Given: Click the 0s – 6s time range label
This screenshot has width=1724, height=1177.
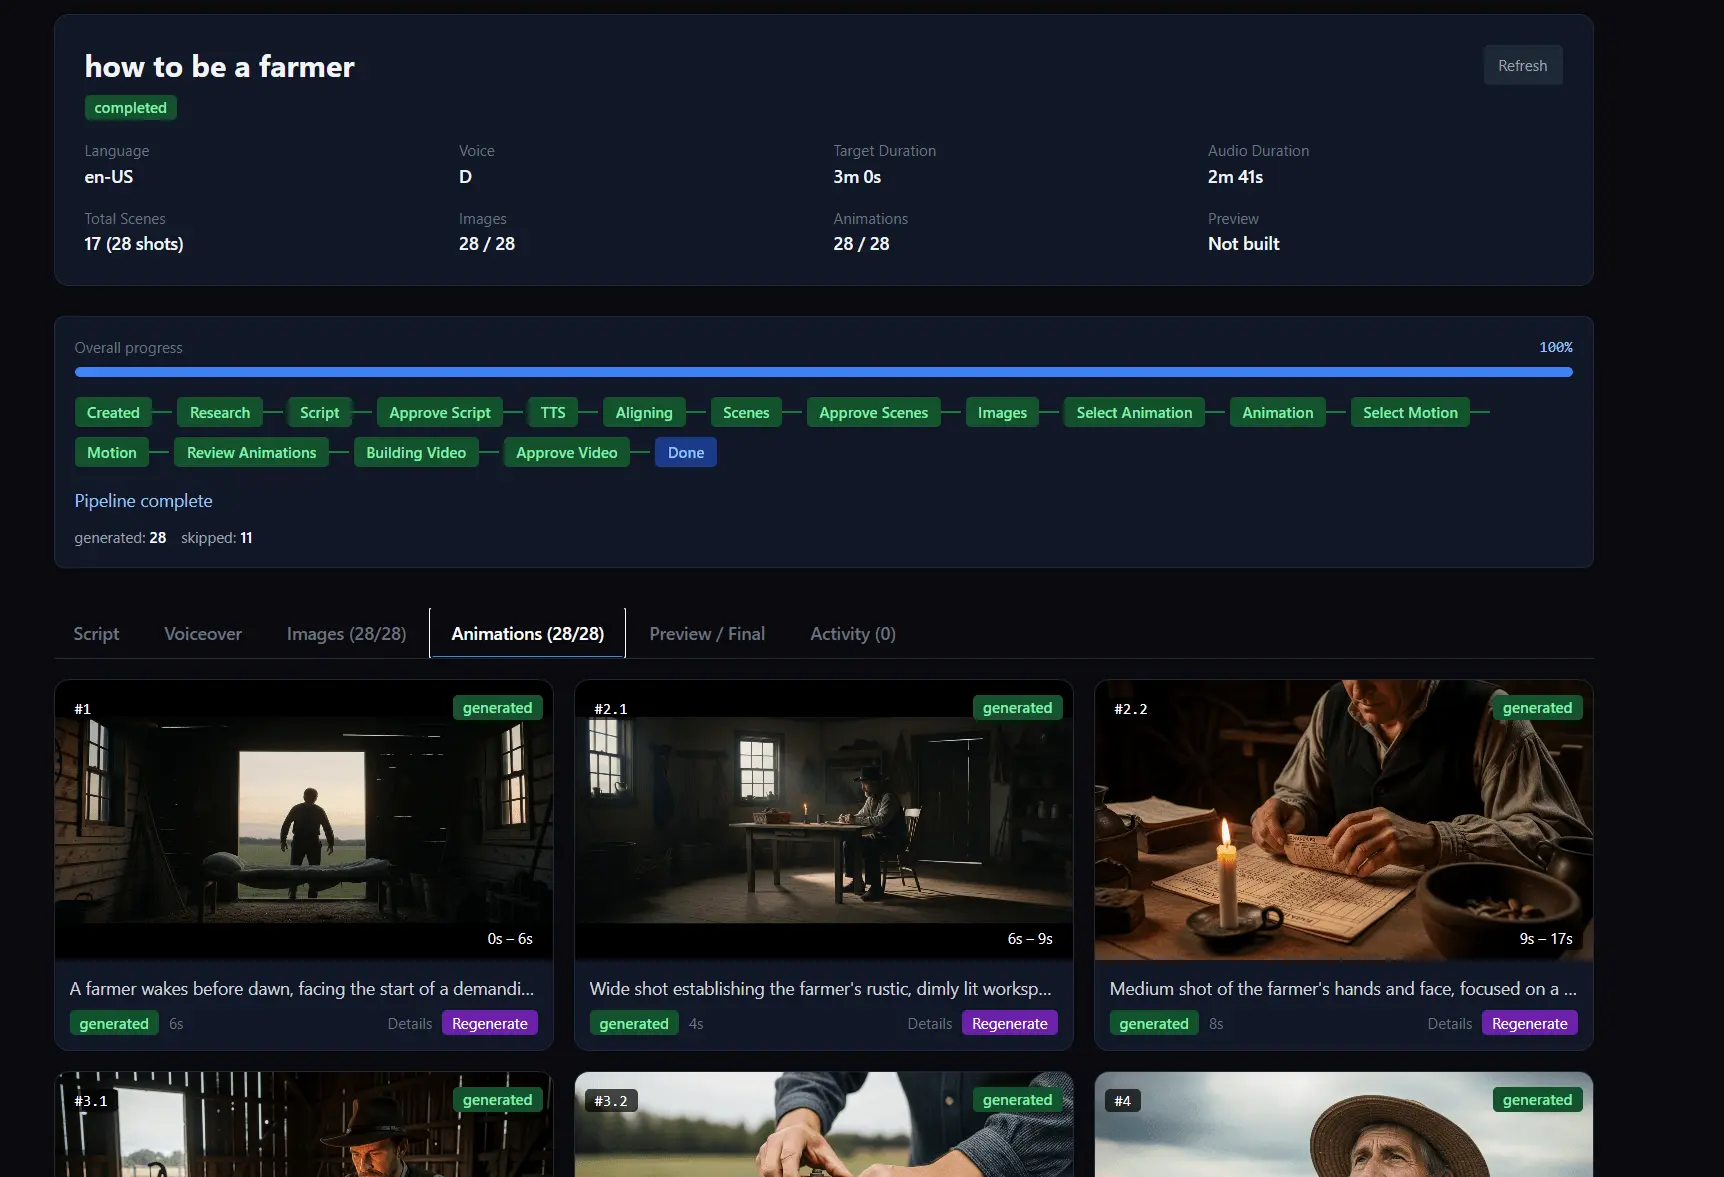Looking at the screenshot, I should click(510, 939).
